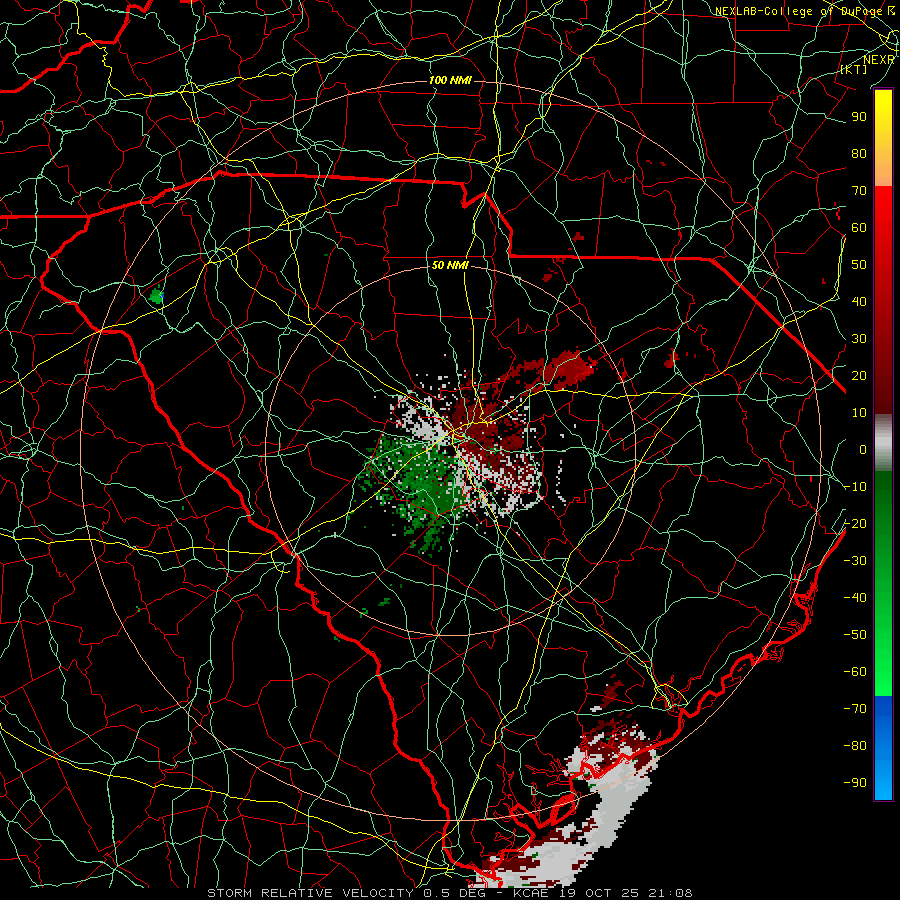The width and height of the screenshot is (900, 900).
Task: Pick the gray zero-velocity segment of the color bar
Action: point(883,442)
